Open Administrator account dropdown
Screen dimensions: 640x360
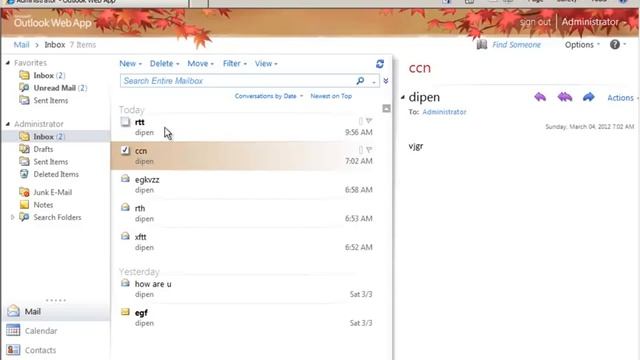coord(593,22)
